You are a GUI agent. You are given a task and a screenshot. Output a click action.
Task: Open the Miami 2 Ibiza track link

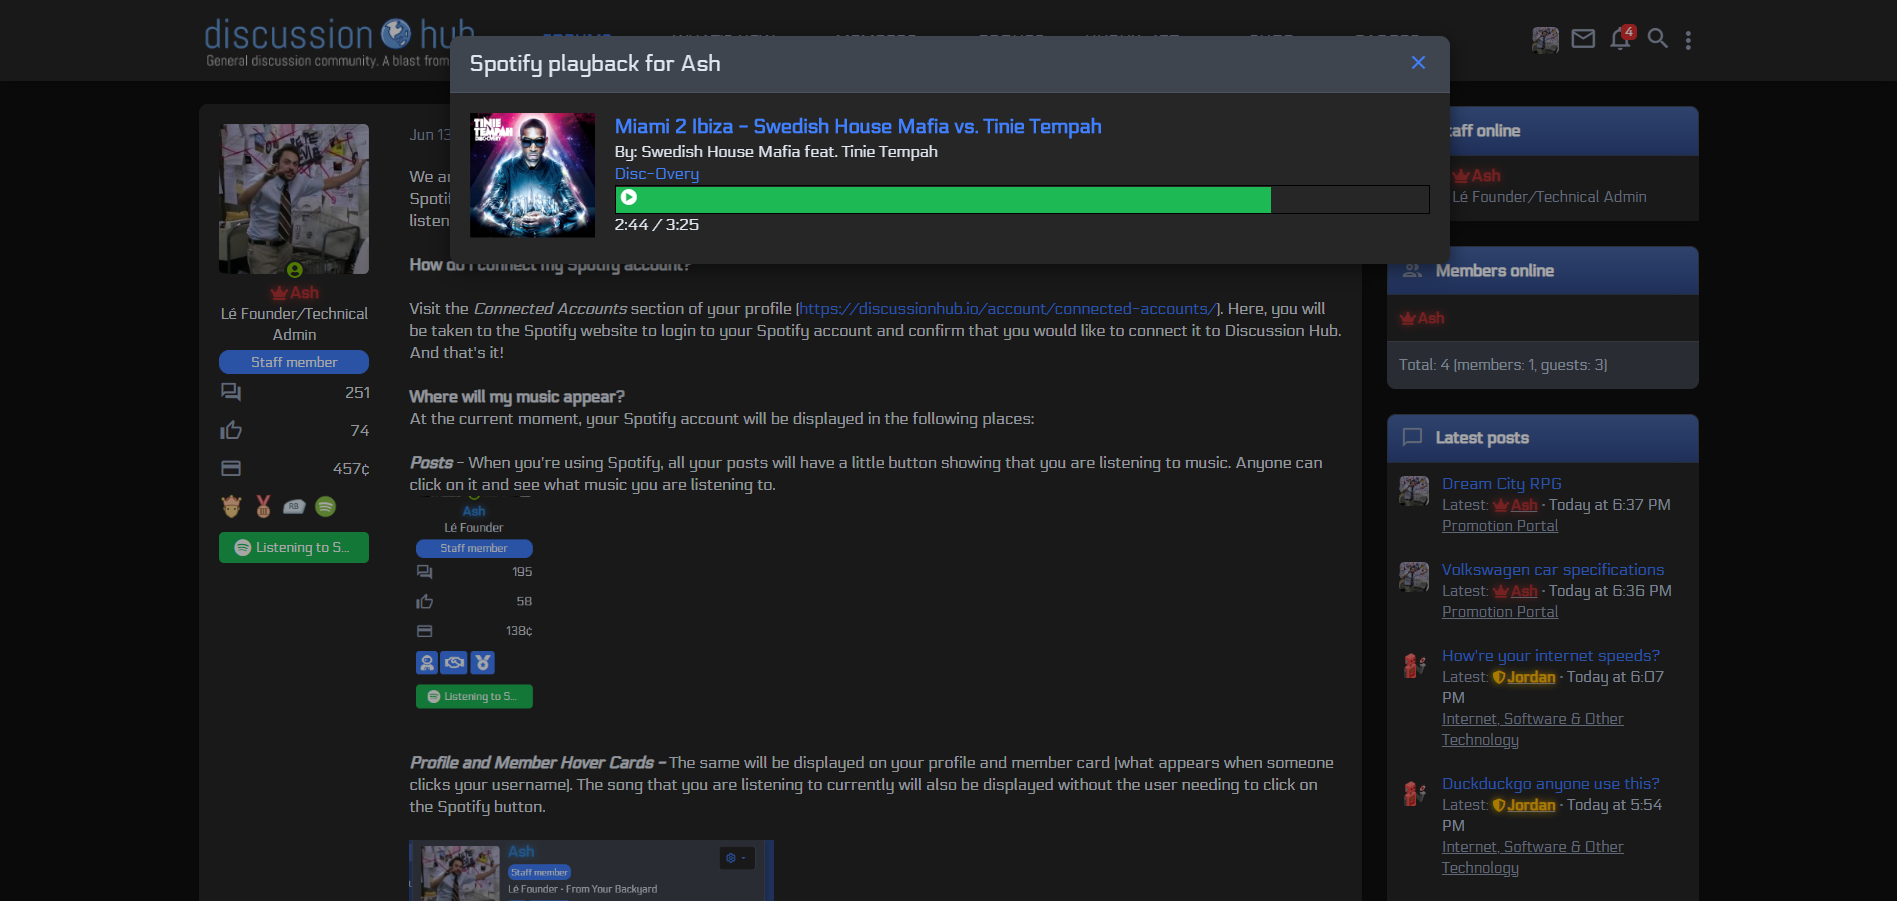tap(858, 126)
